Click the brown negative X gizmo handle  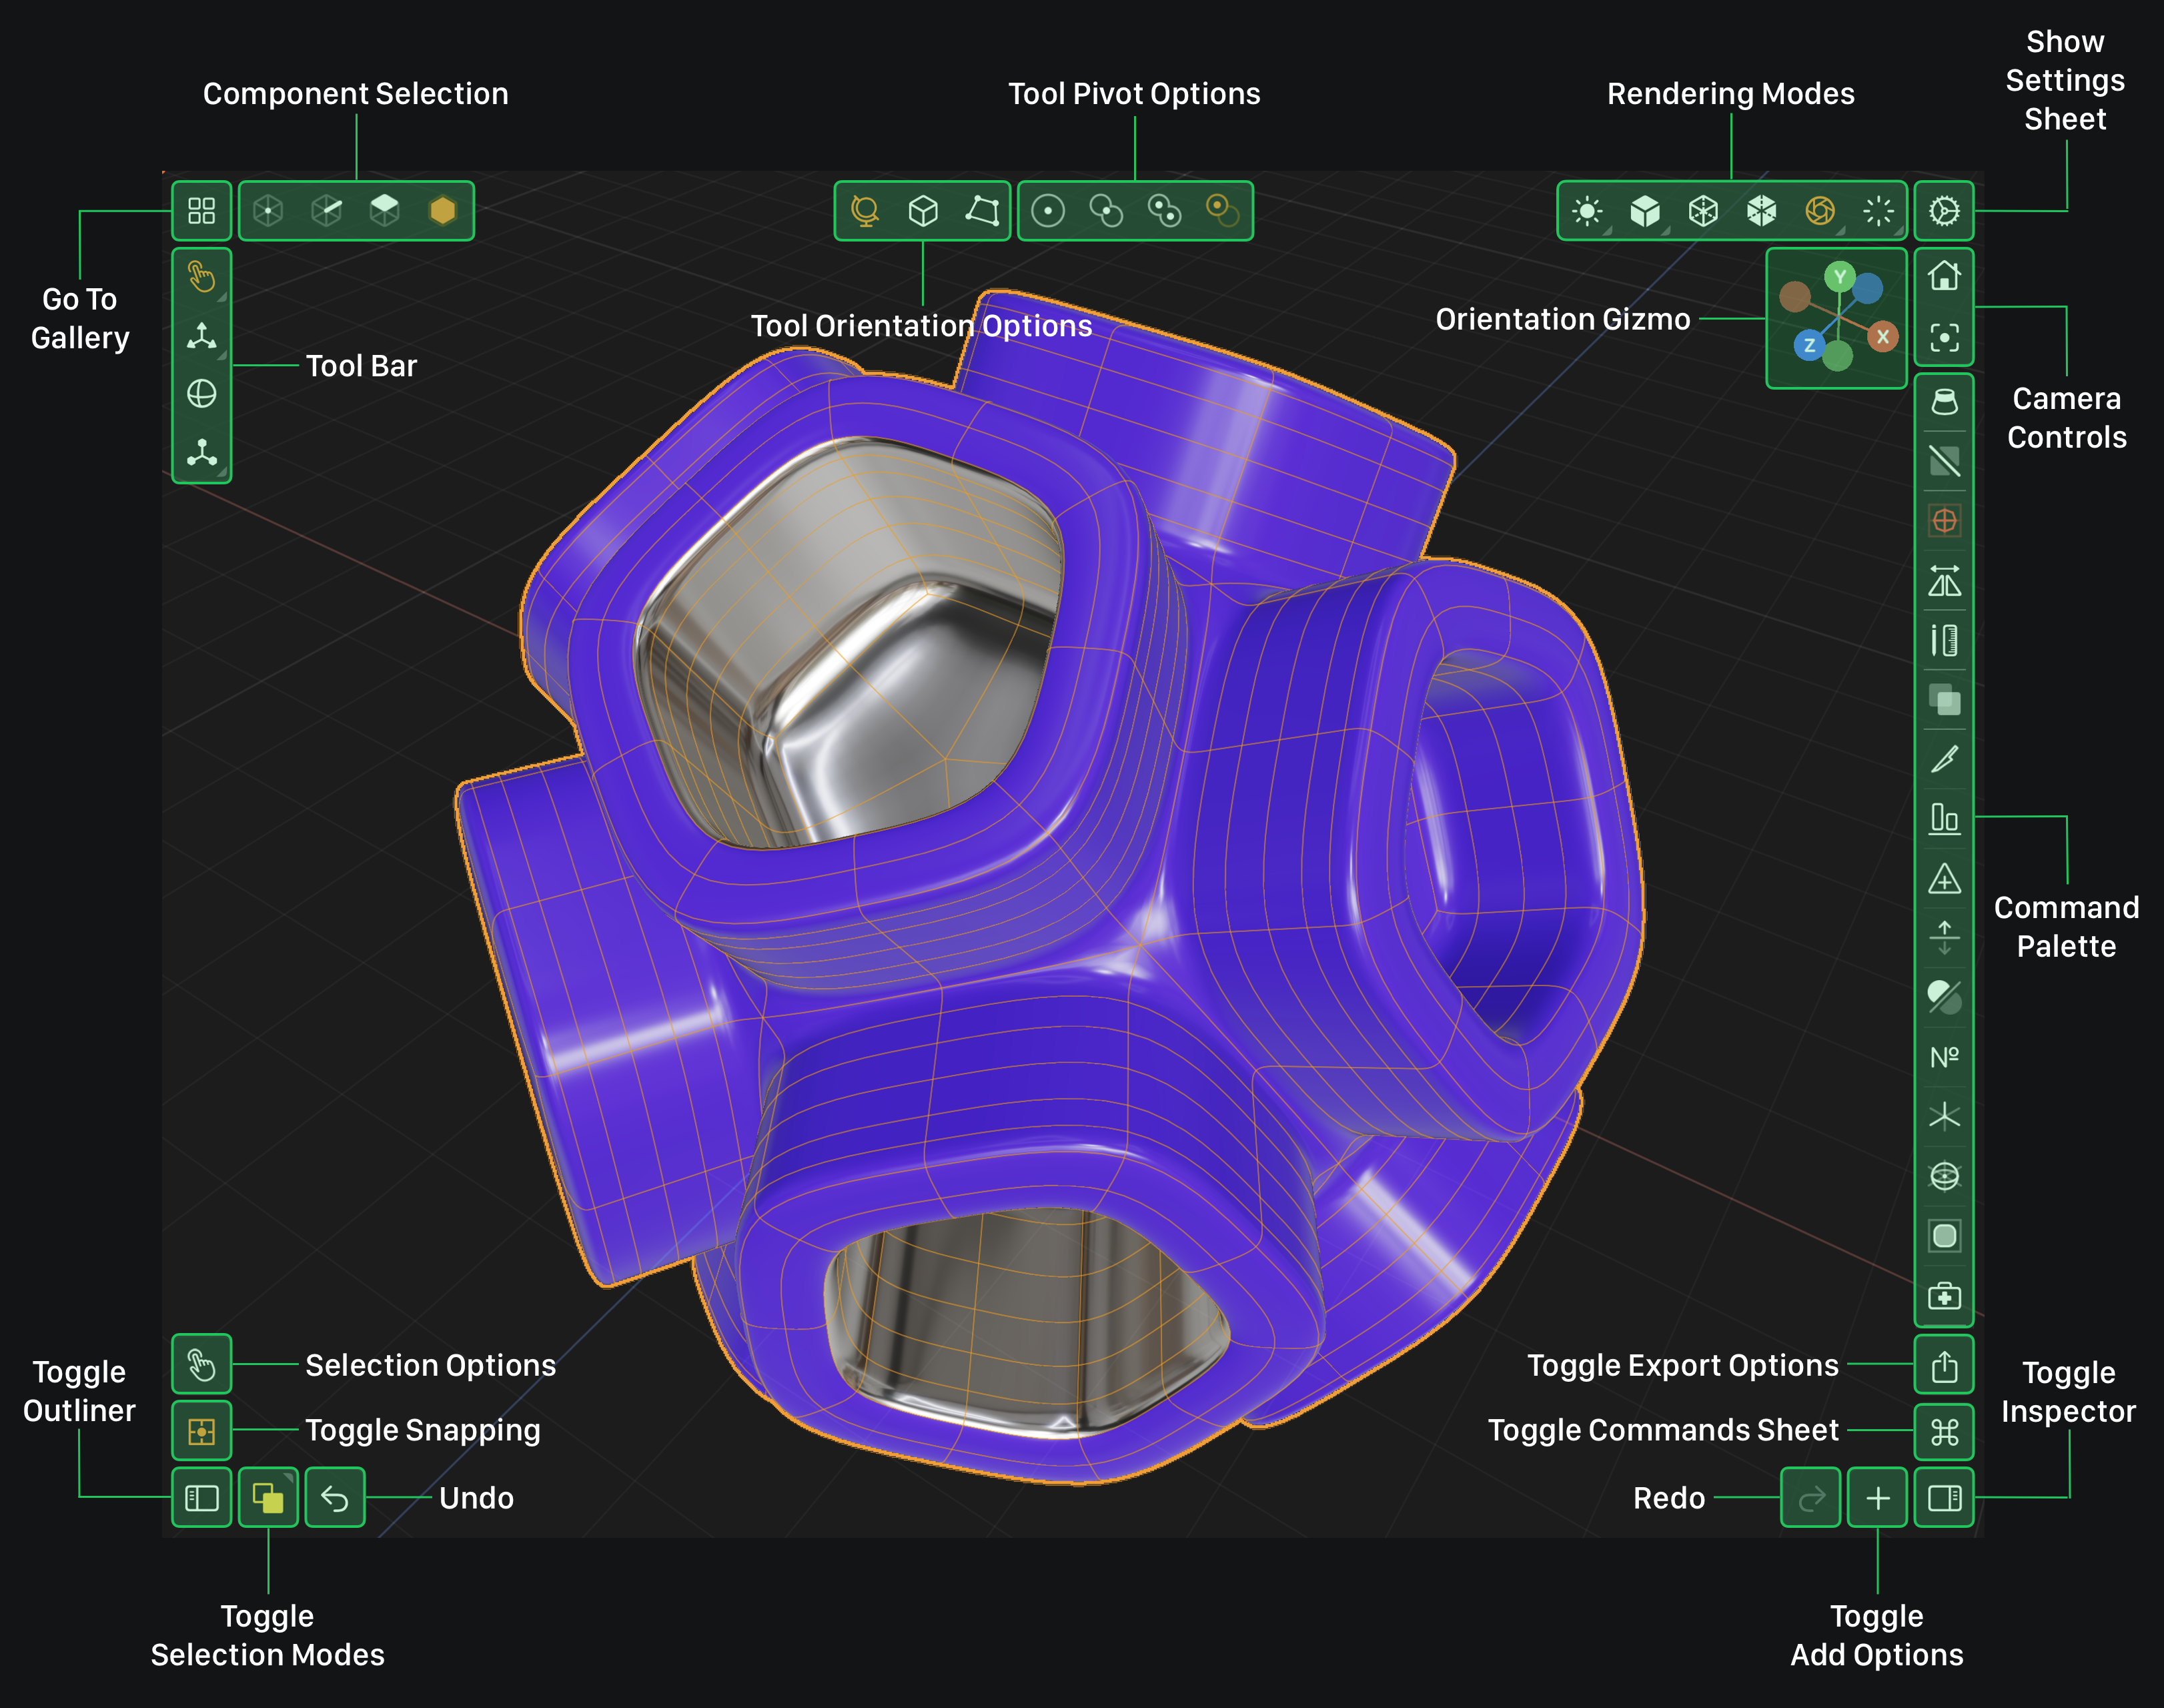pyautogui.click(x=1795, y=296)
